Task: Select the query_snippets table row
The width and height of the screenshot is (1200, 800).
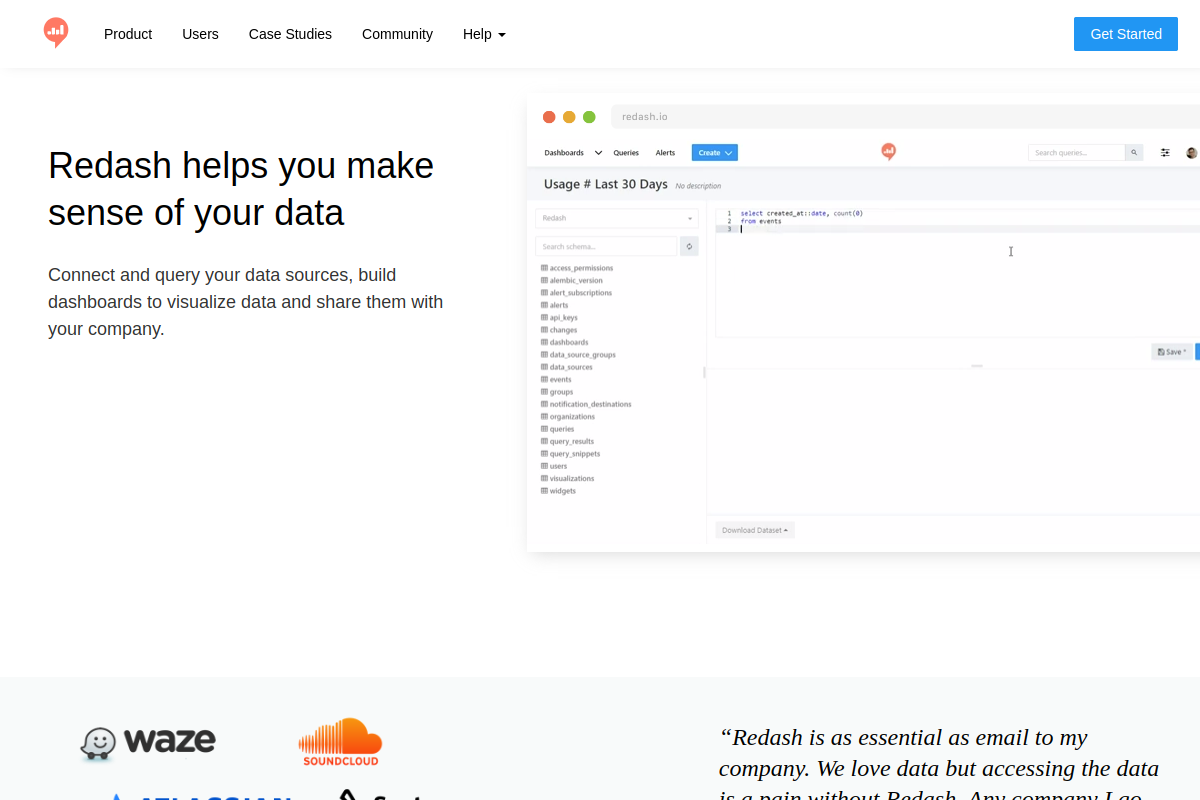Action: (x=570, y=454)
